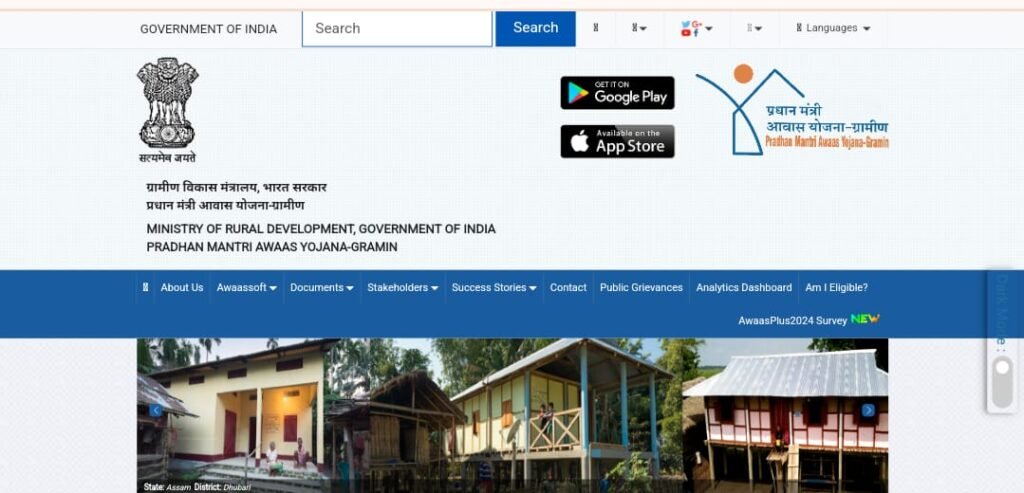Click the Pradhan Mantri Awaas Yojana-Gramin logo
The image size is (1024, 493).
[x=792, y=109]
